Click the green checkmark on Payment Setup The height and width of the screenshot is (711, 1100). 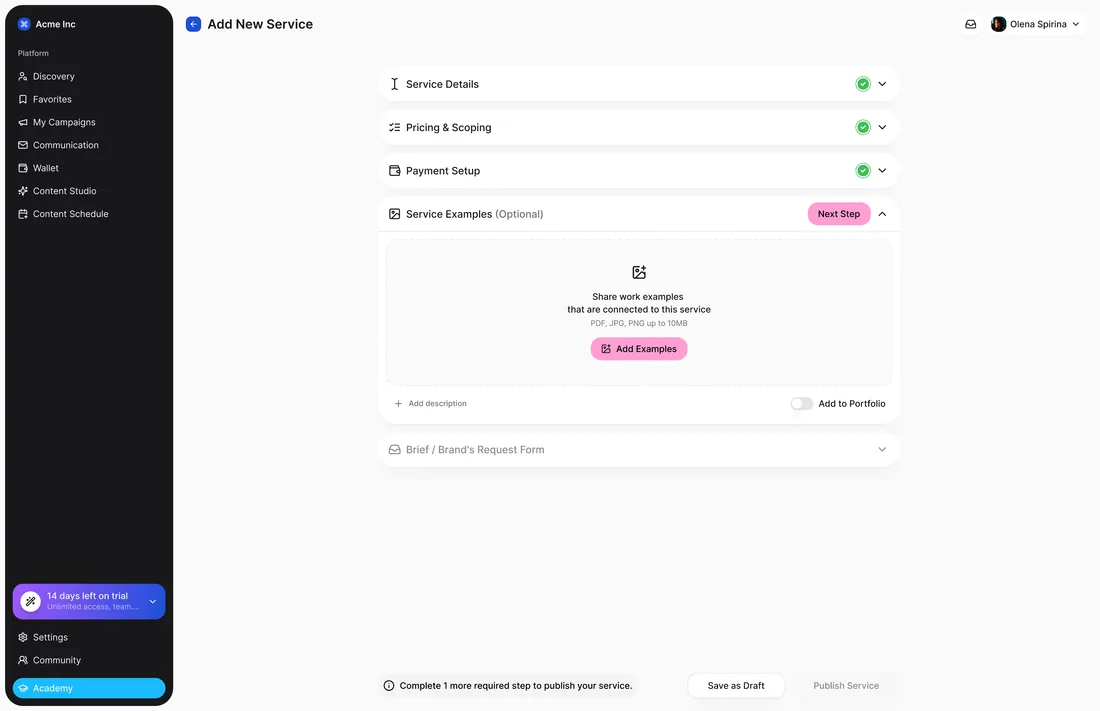pos(863,171)
